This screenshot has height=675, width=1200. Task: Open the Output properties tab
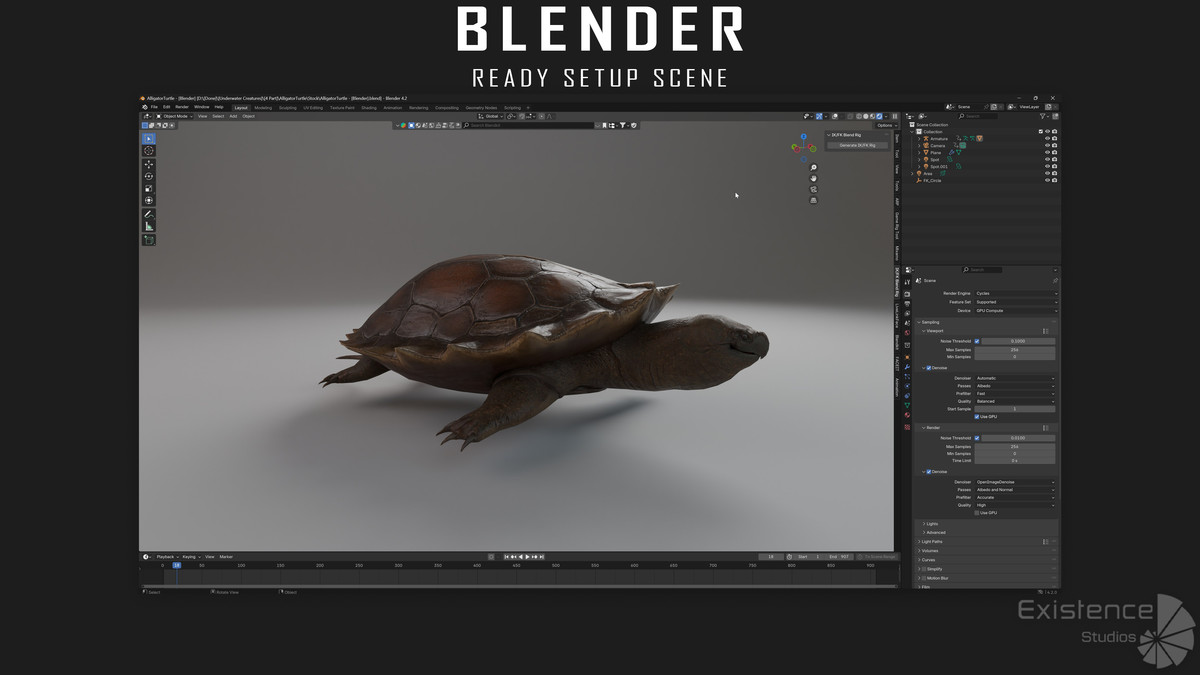pos(907,304)
